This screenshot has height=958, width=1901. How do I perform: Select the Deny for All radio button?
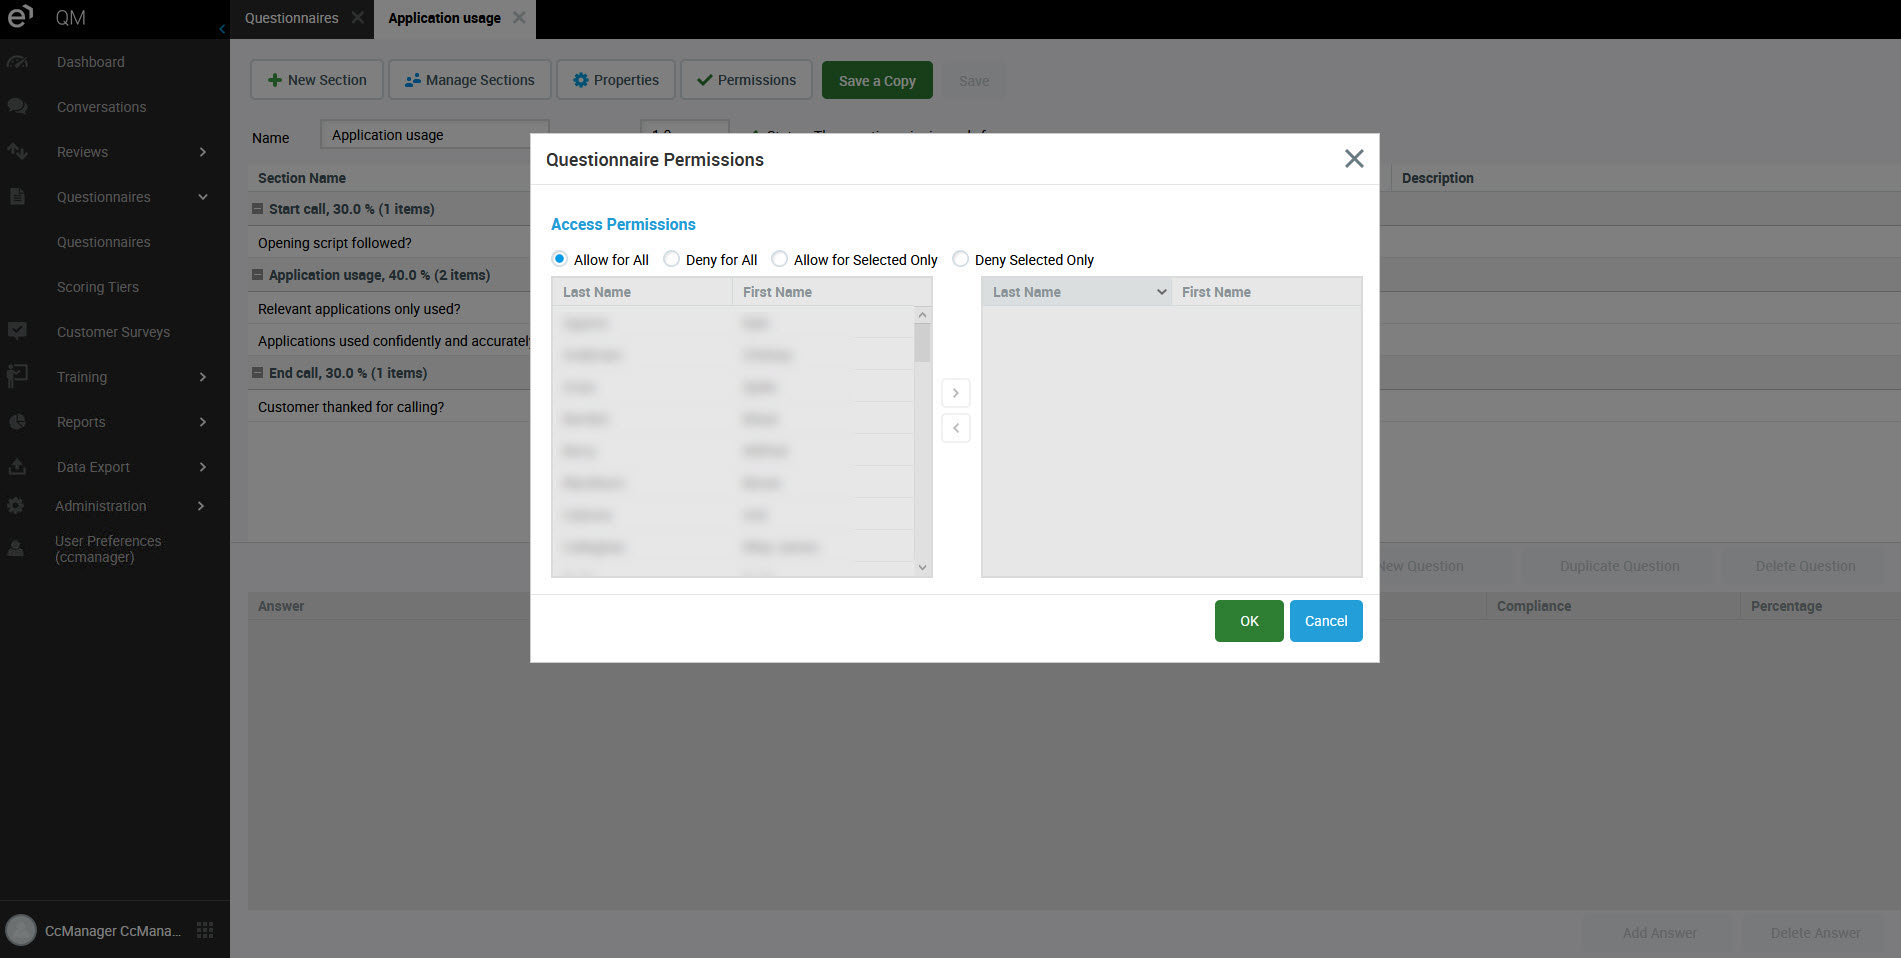pyautogui.click(x=672, y=259)
